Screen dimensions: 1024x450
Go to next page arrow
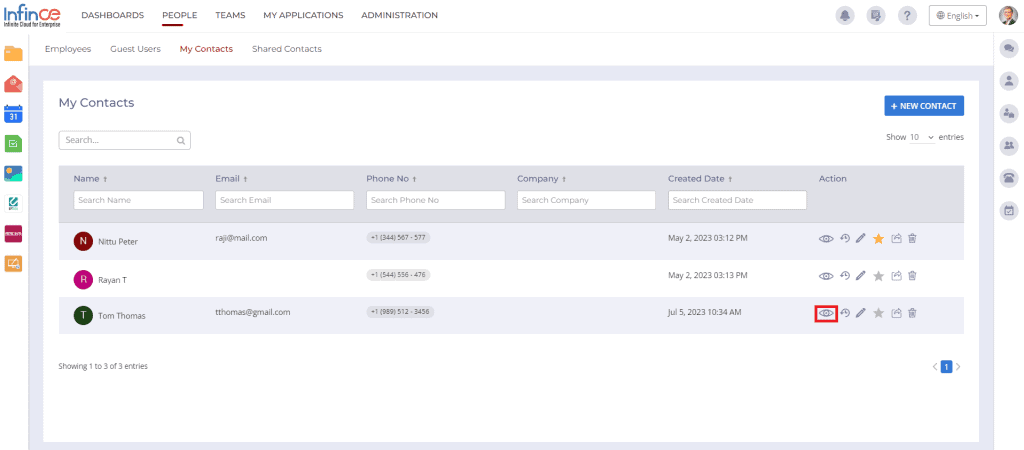(958, 367)
